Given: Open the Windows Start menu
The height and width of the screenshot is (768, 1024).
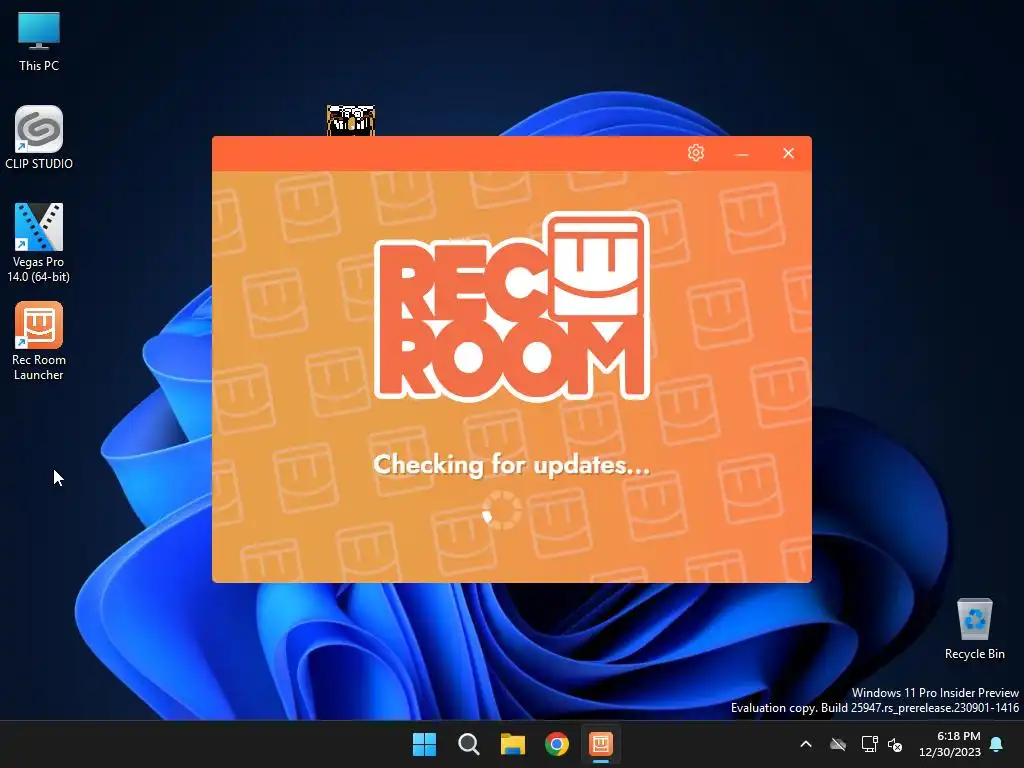Looking at the screenshot, I should [424, 744].
